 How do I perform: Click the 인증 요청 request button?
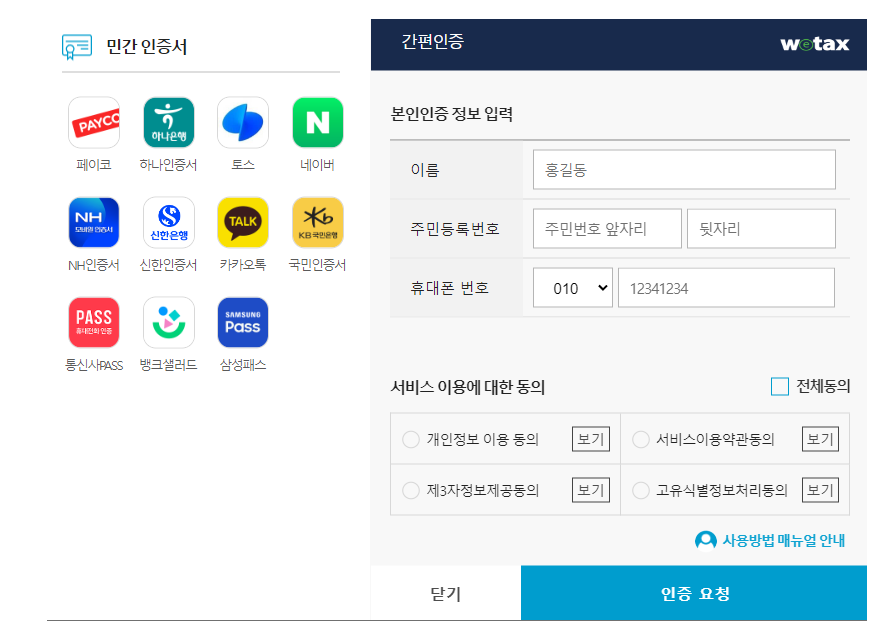(694, 593)
